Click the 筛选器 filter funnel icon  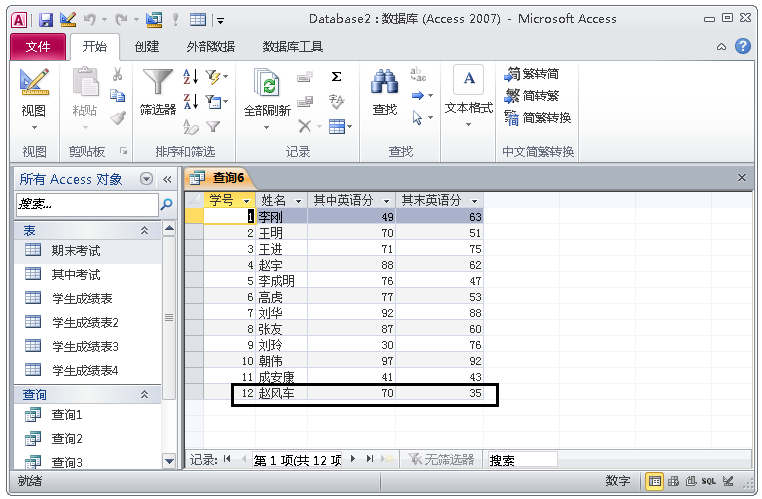point(157,81)
